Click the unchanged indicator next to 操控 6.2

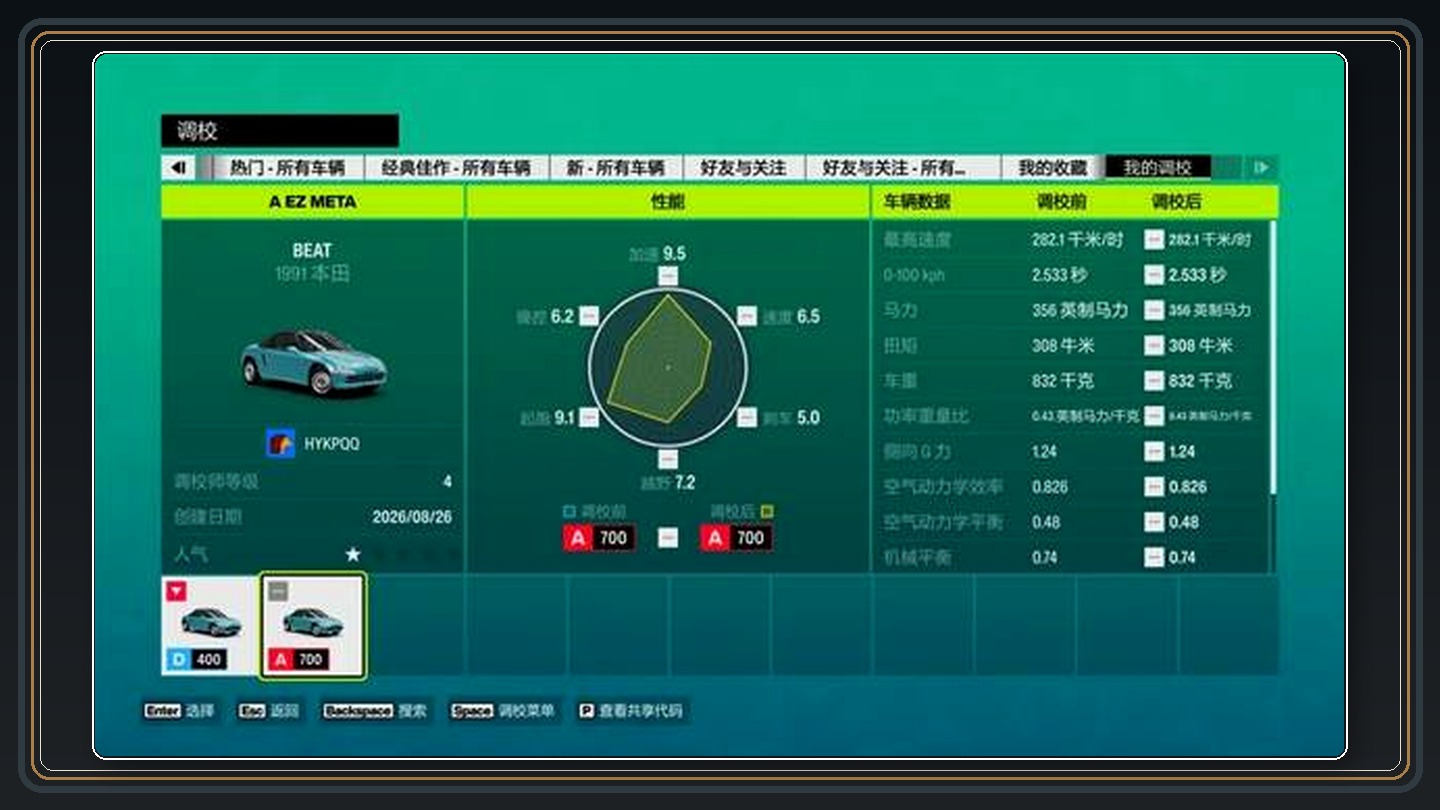[589, 316]
